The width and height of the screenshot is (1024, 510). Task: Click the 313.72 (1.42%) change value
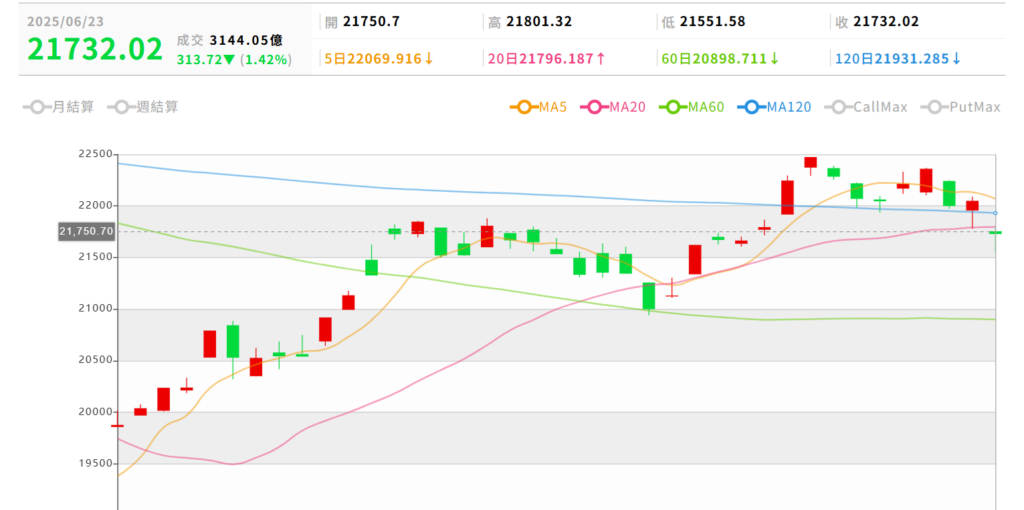tap(234, 60)
